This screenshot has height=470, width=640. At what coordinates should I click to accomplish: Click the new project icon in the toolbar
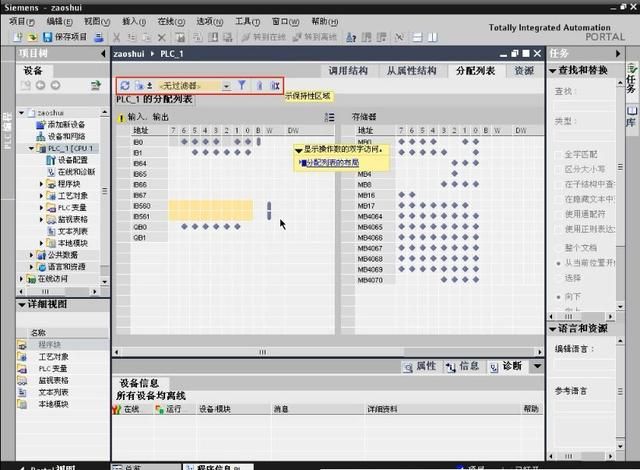pos(18,38)
